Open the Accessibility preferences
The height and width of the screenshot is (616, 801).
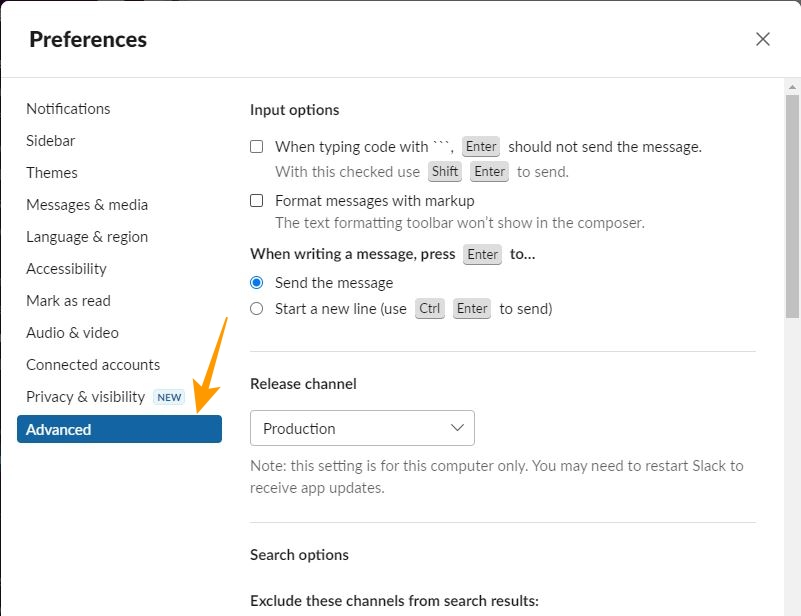point(66,269)
